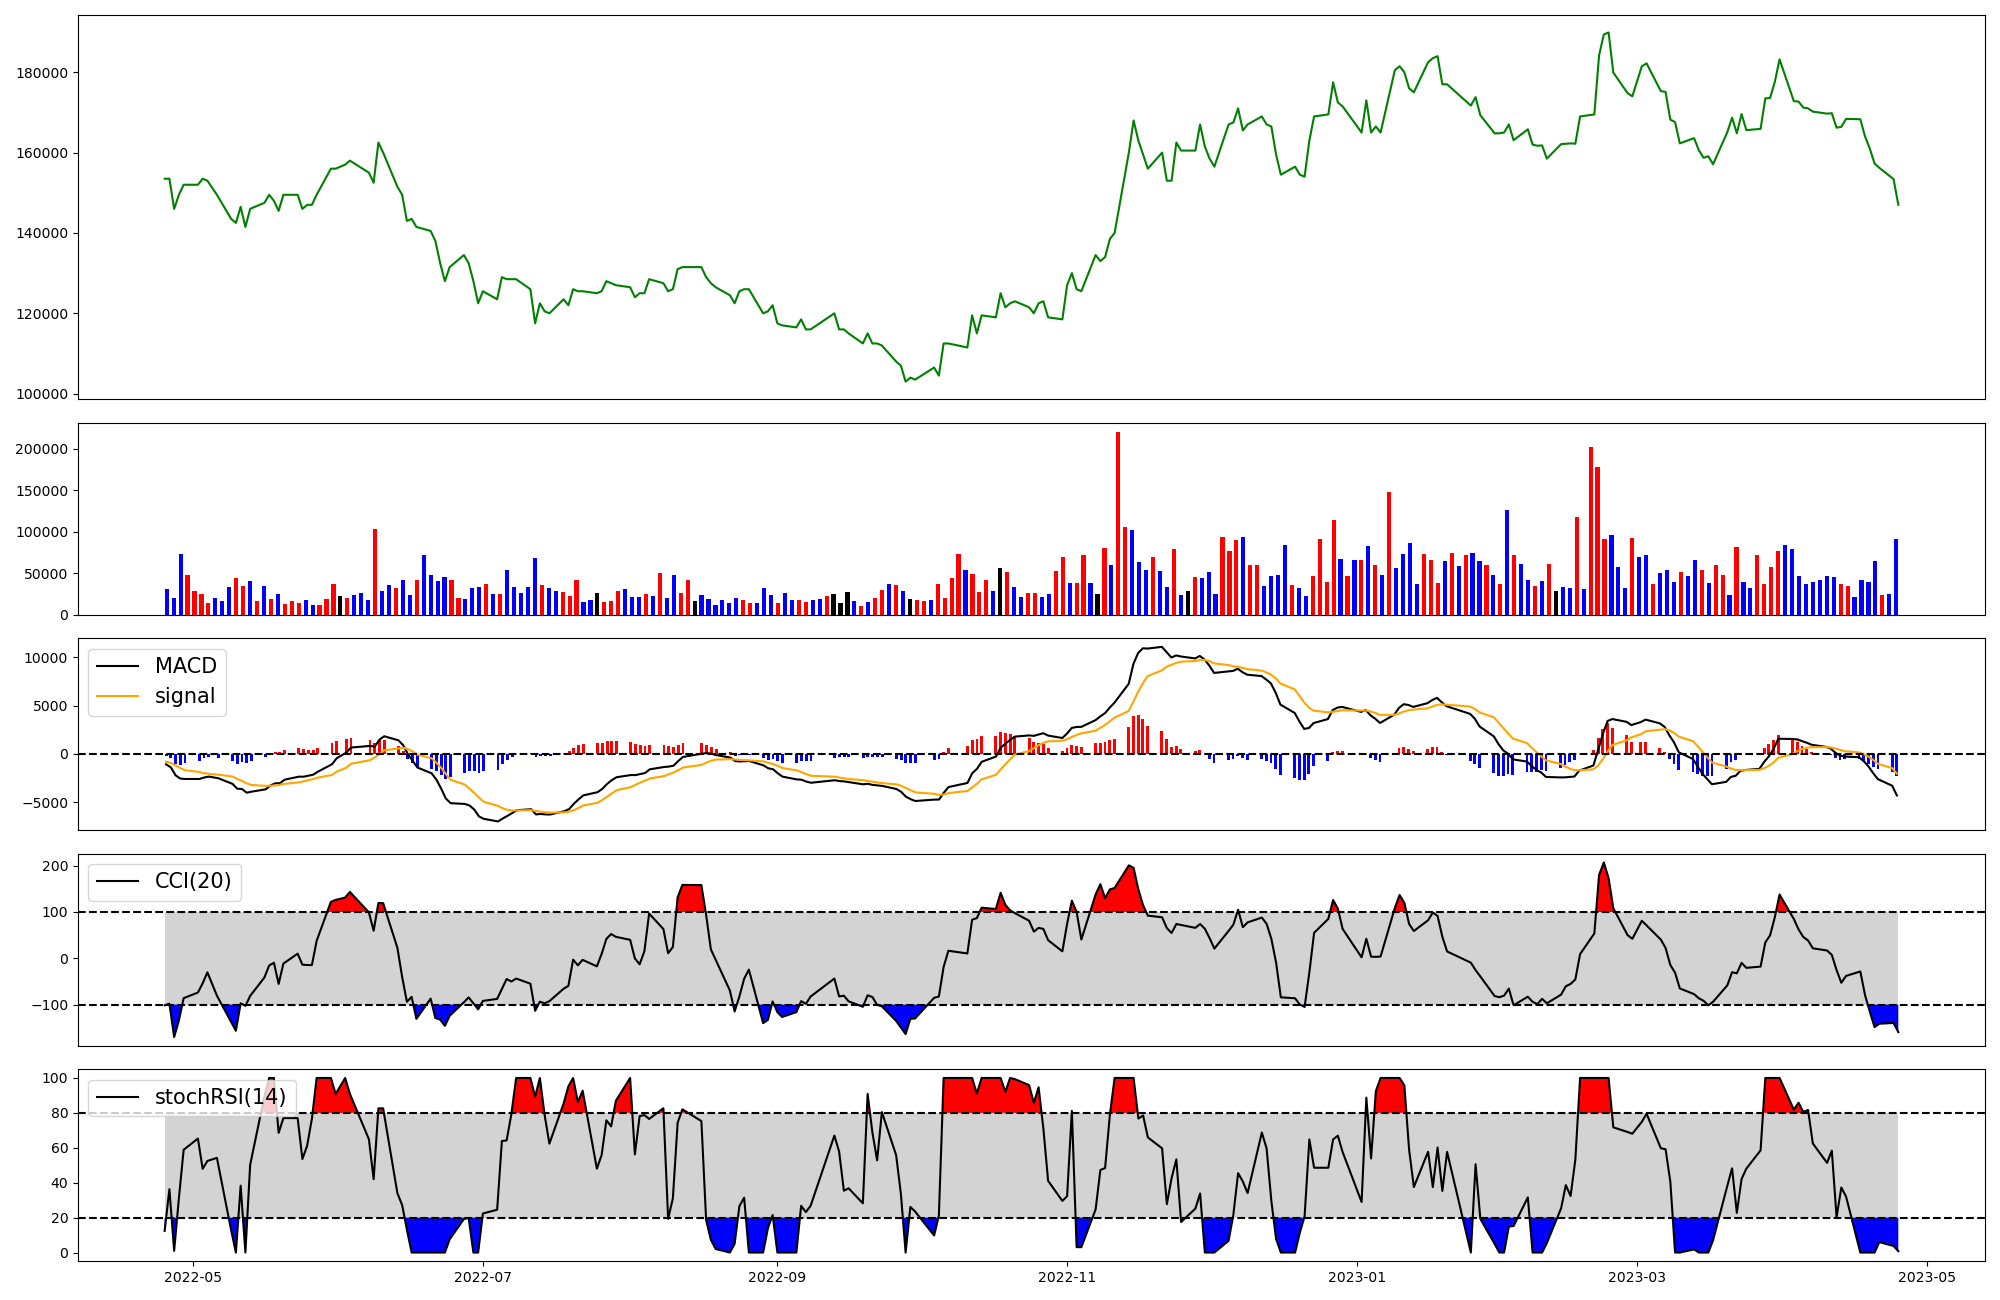
Task: Click the tallest red volume bar above 200000
Action: point(1118,523)
